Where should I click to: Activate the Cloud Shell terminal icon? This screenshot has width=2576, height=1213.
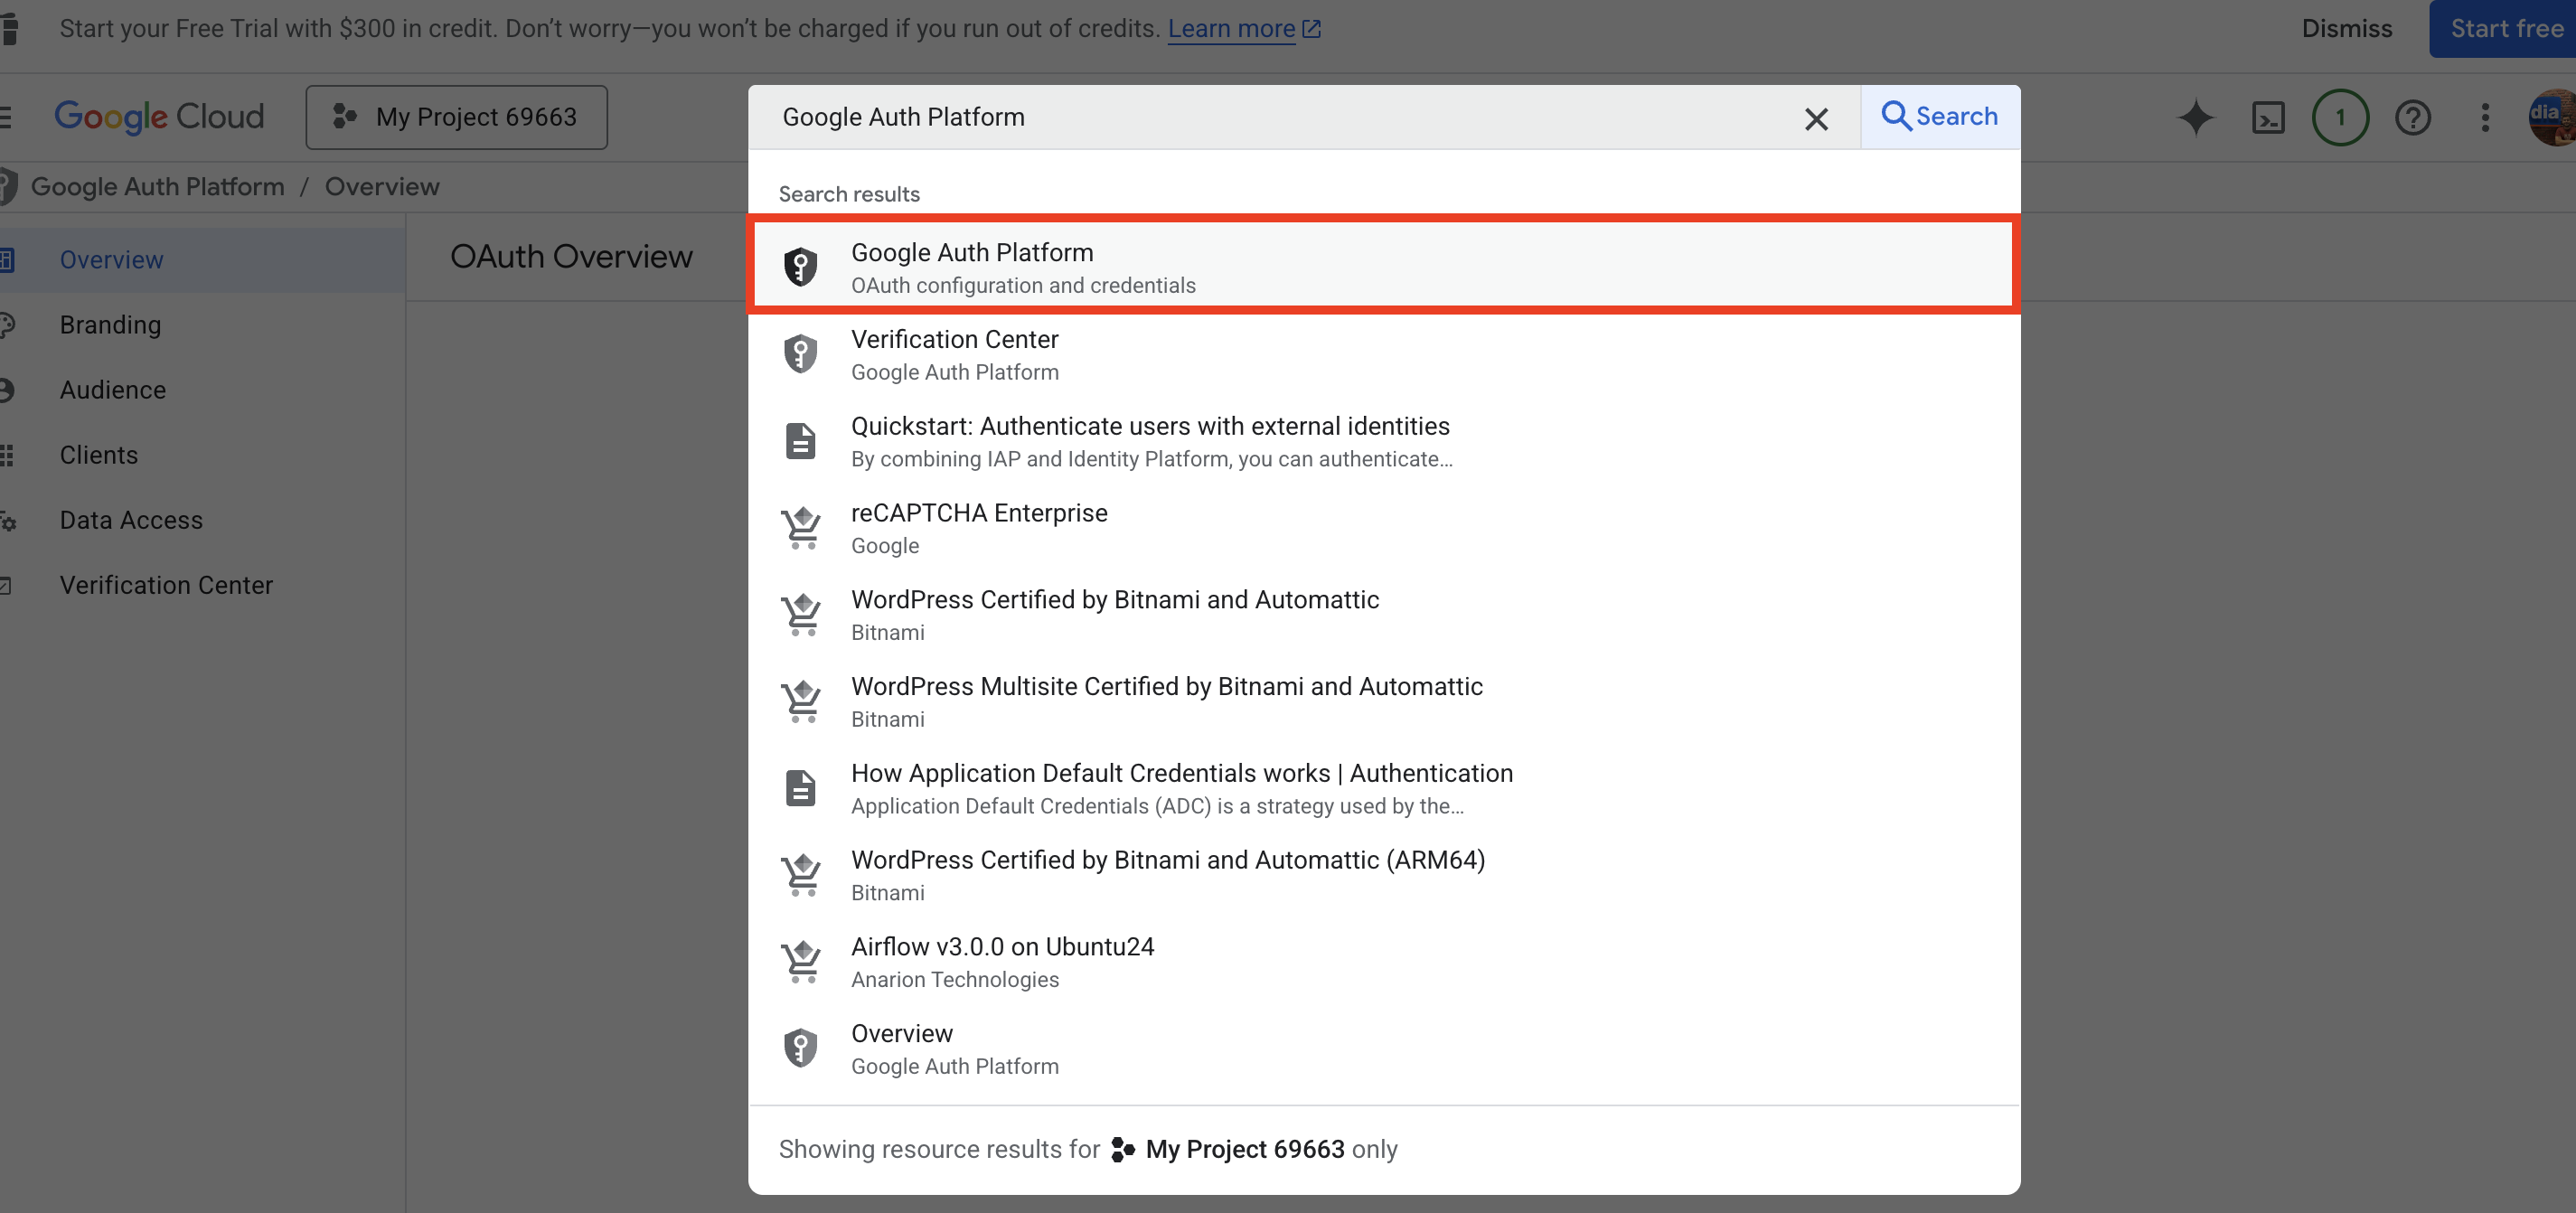click(x=2267, y=118)
